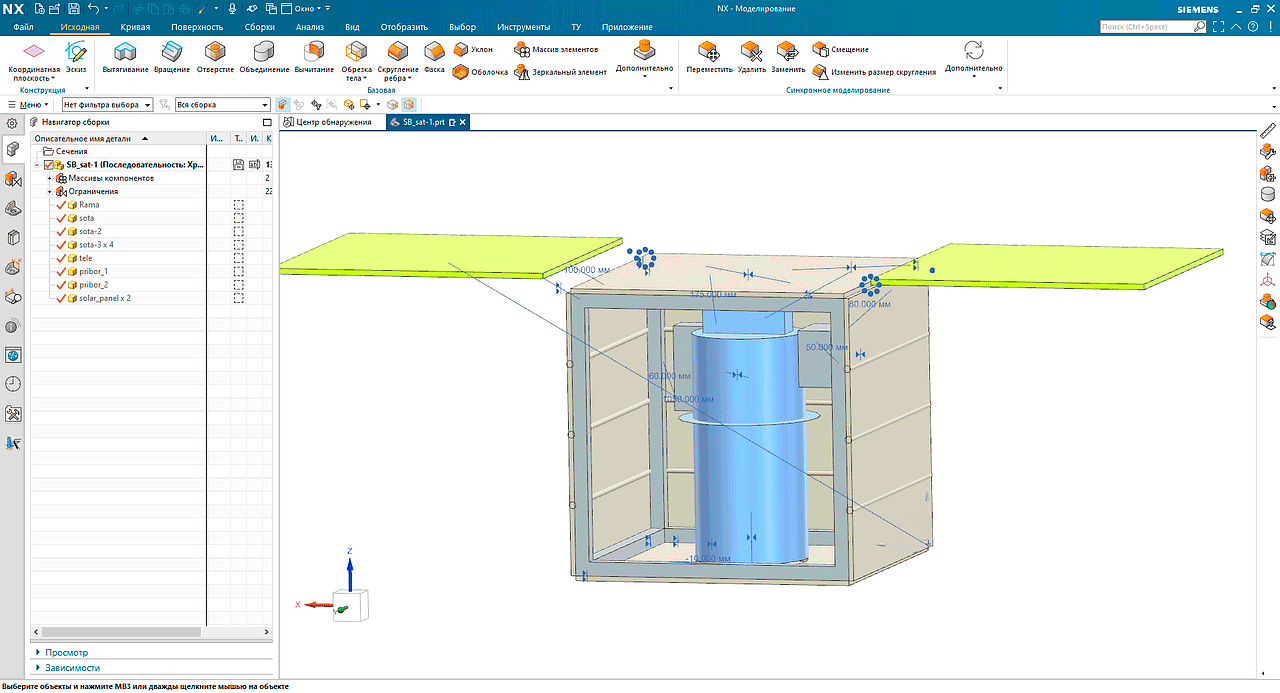This screenshot has height=693, width=1280.
Task: Open the settings gear in resource bar
Action: (12, 123)
